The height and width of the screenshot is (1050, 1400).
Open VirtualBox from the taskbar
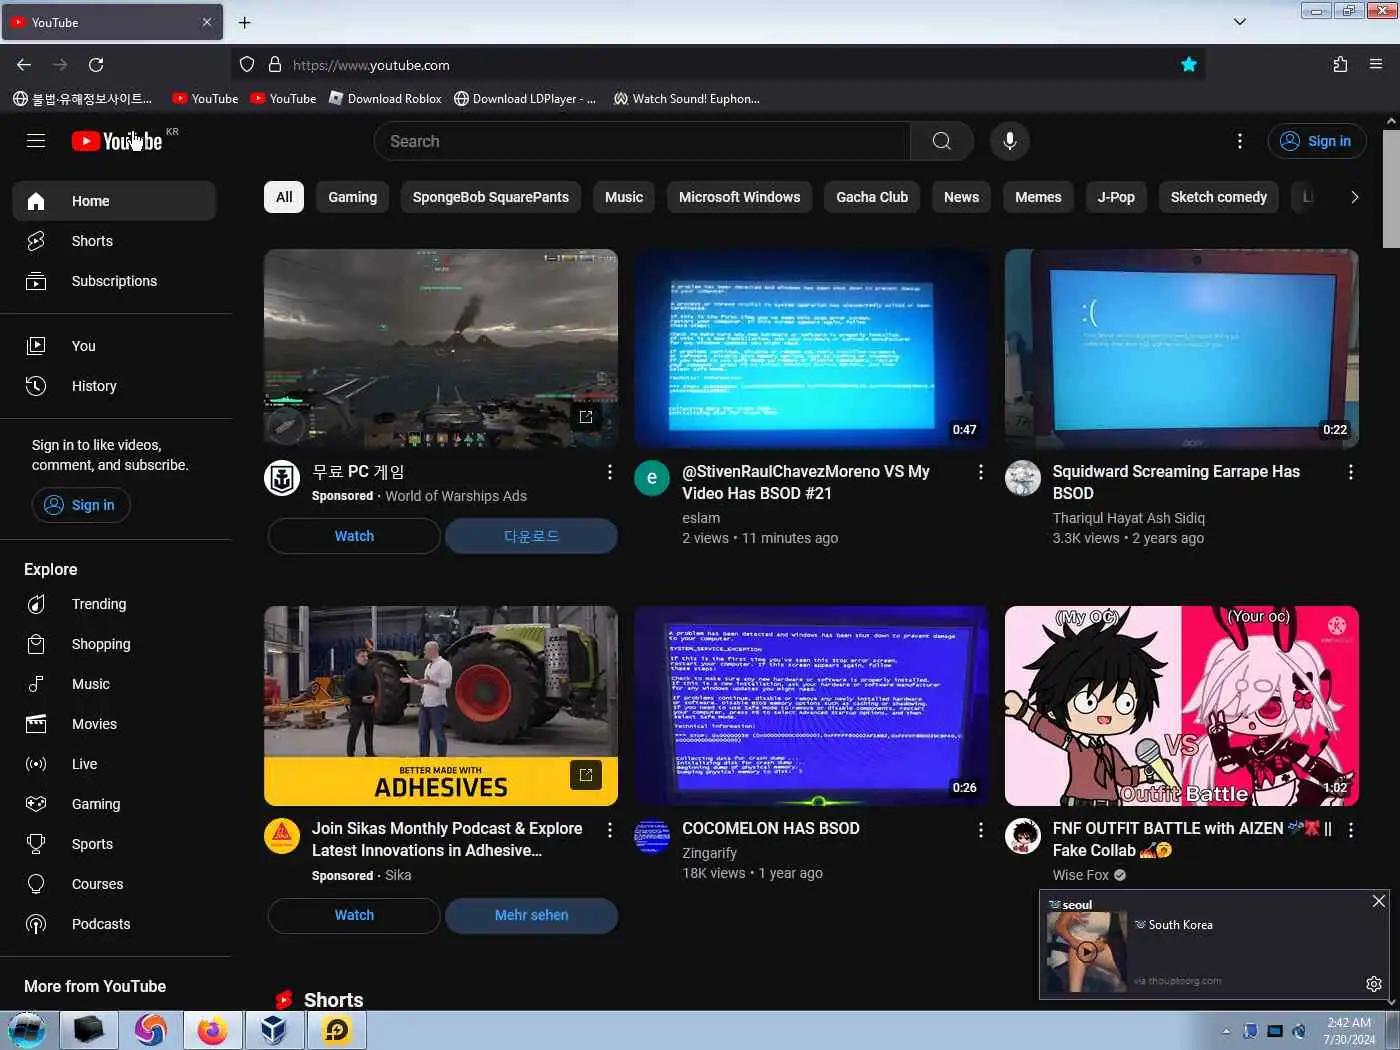273,1030
